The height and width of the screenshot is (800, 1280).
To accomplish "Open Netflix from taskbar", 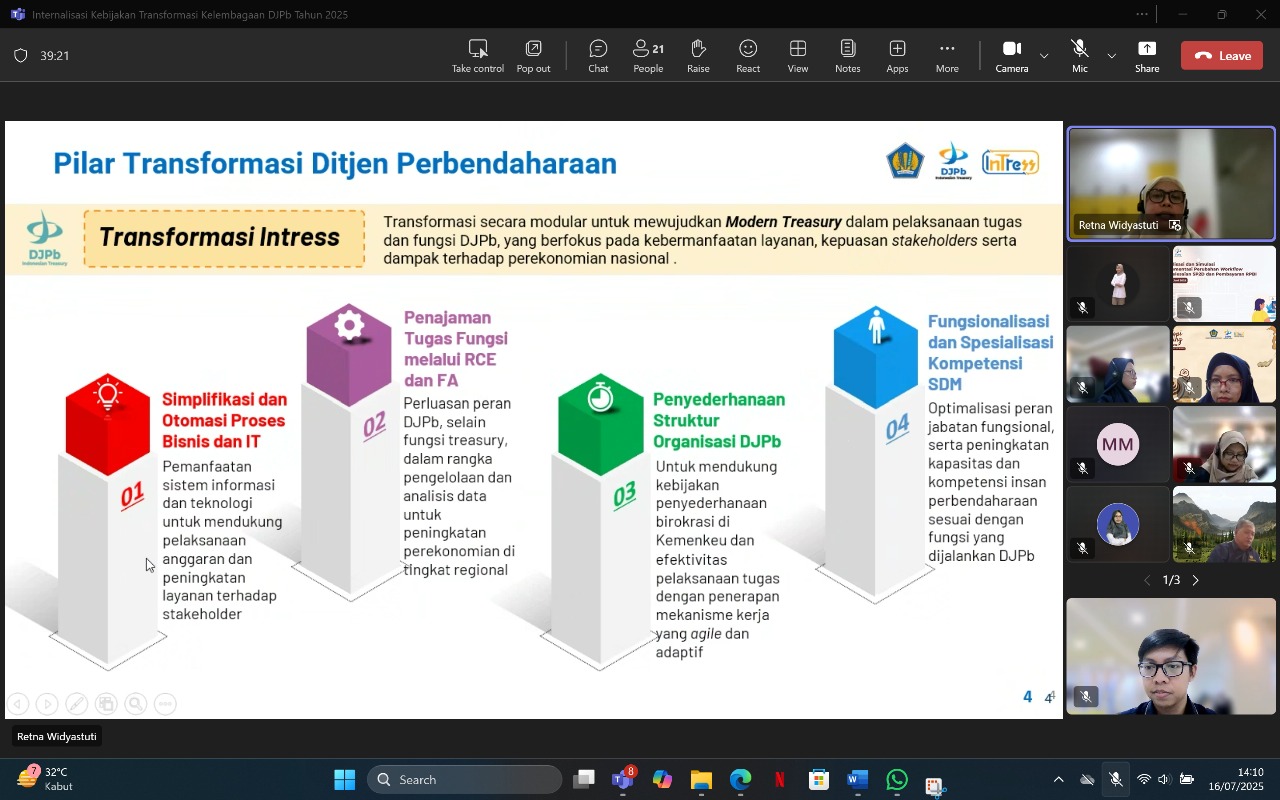I will pos(779,779).
